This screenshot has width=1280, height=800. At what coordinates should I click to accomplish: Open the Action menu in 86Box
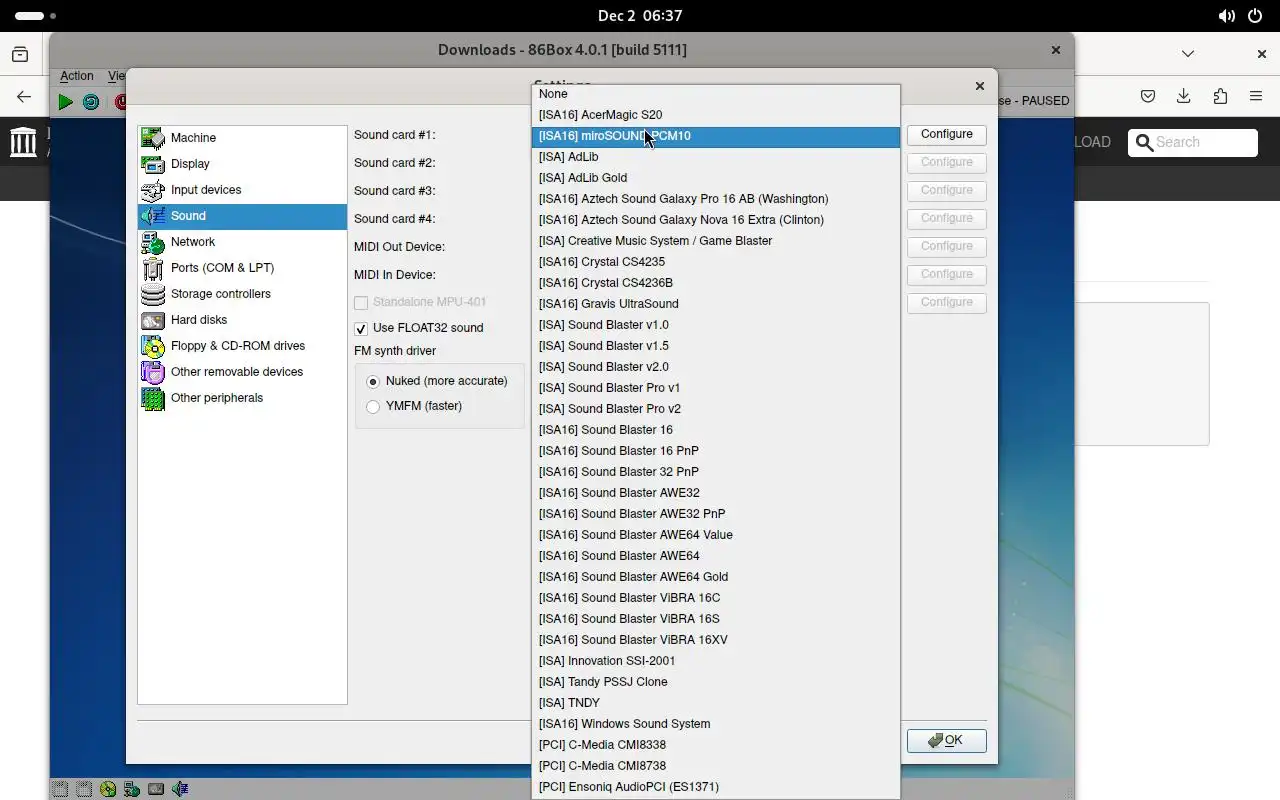point(77,76)
